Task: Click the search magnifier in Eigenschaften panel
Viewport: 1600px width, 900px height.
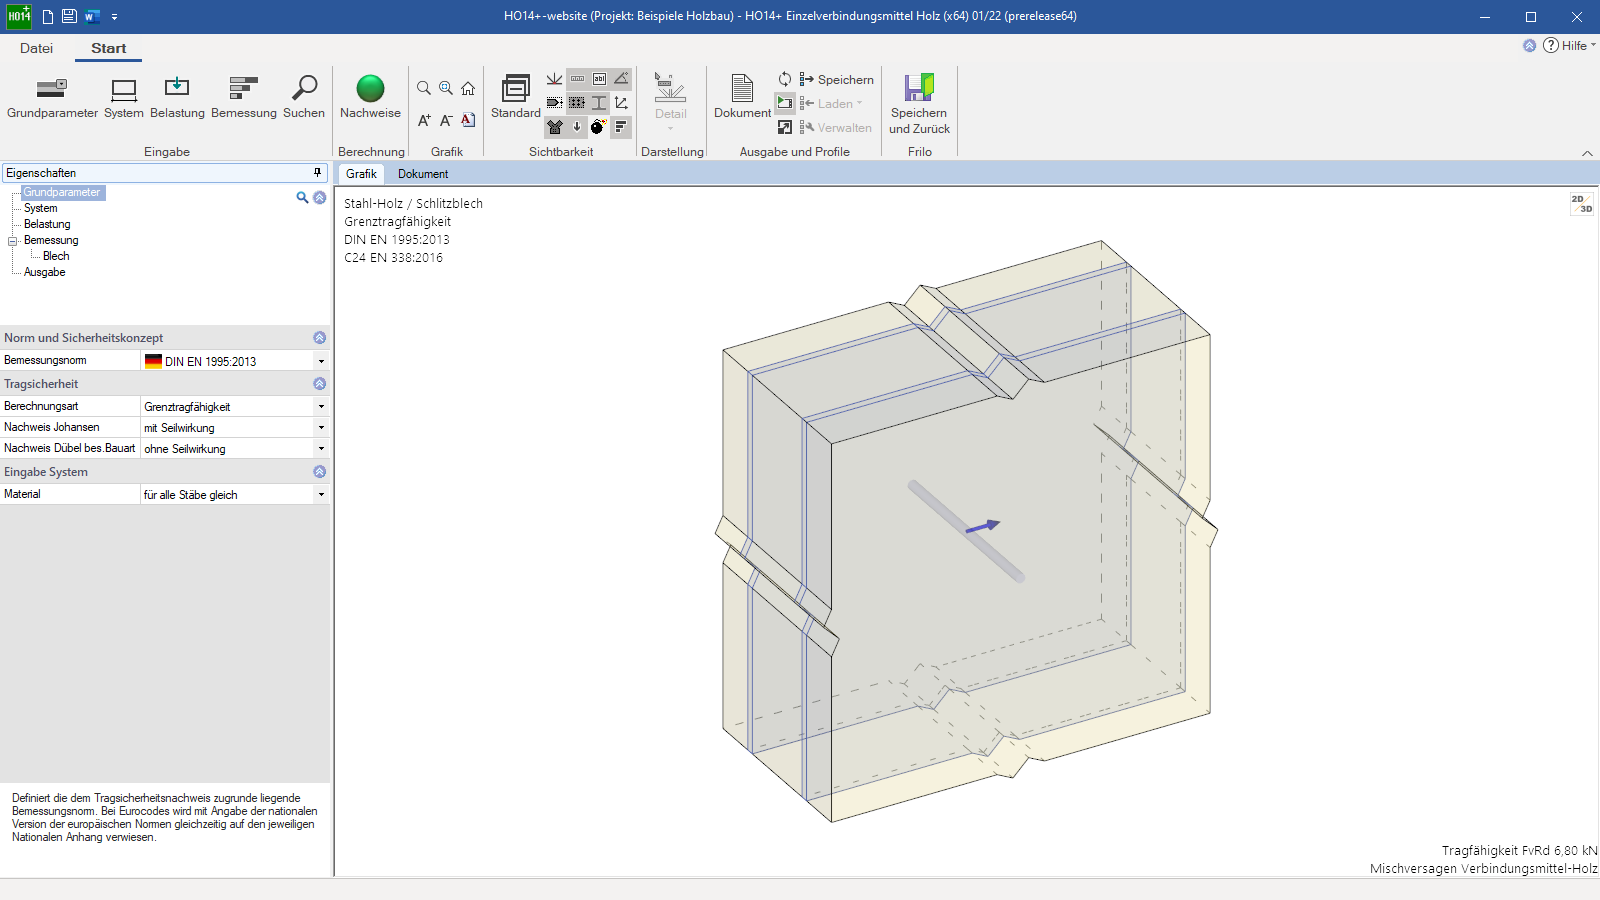Action: [302, 197]
